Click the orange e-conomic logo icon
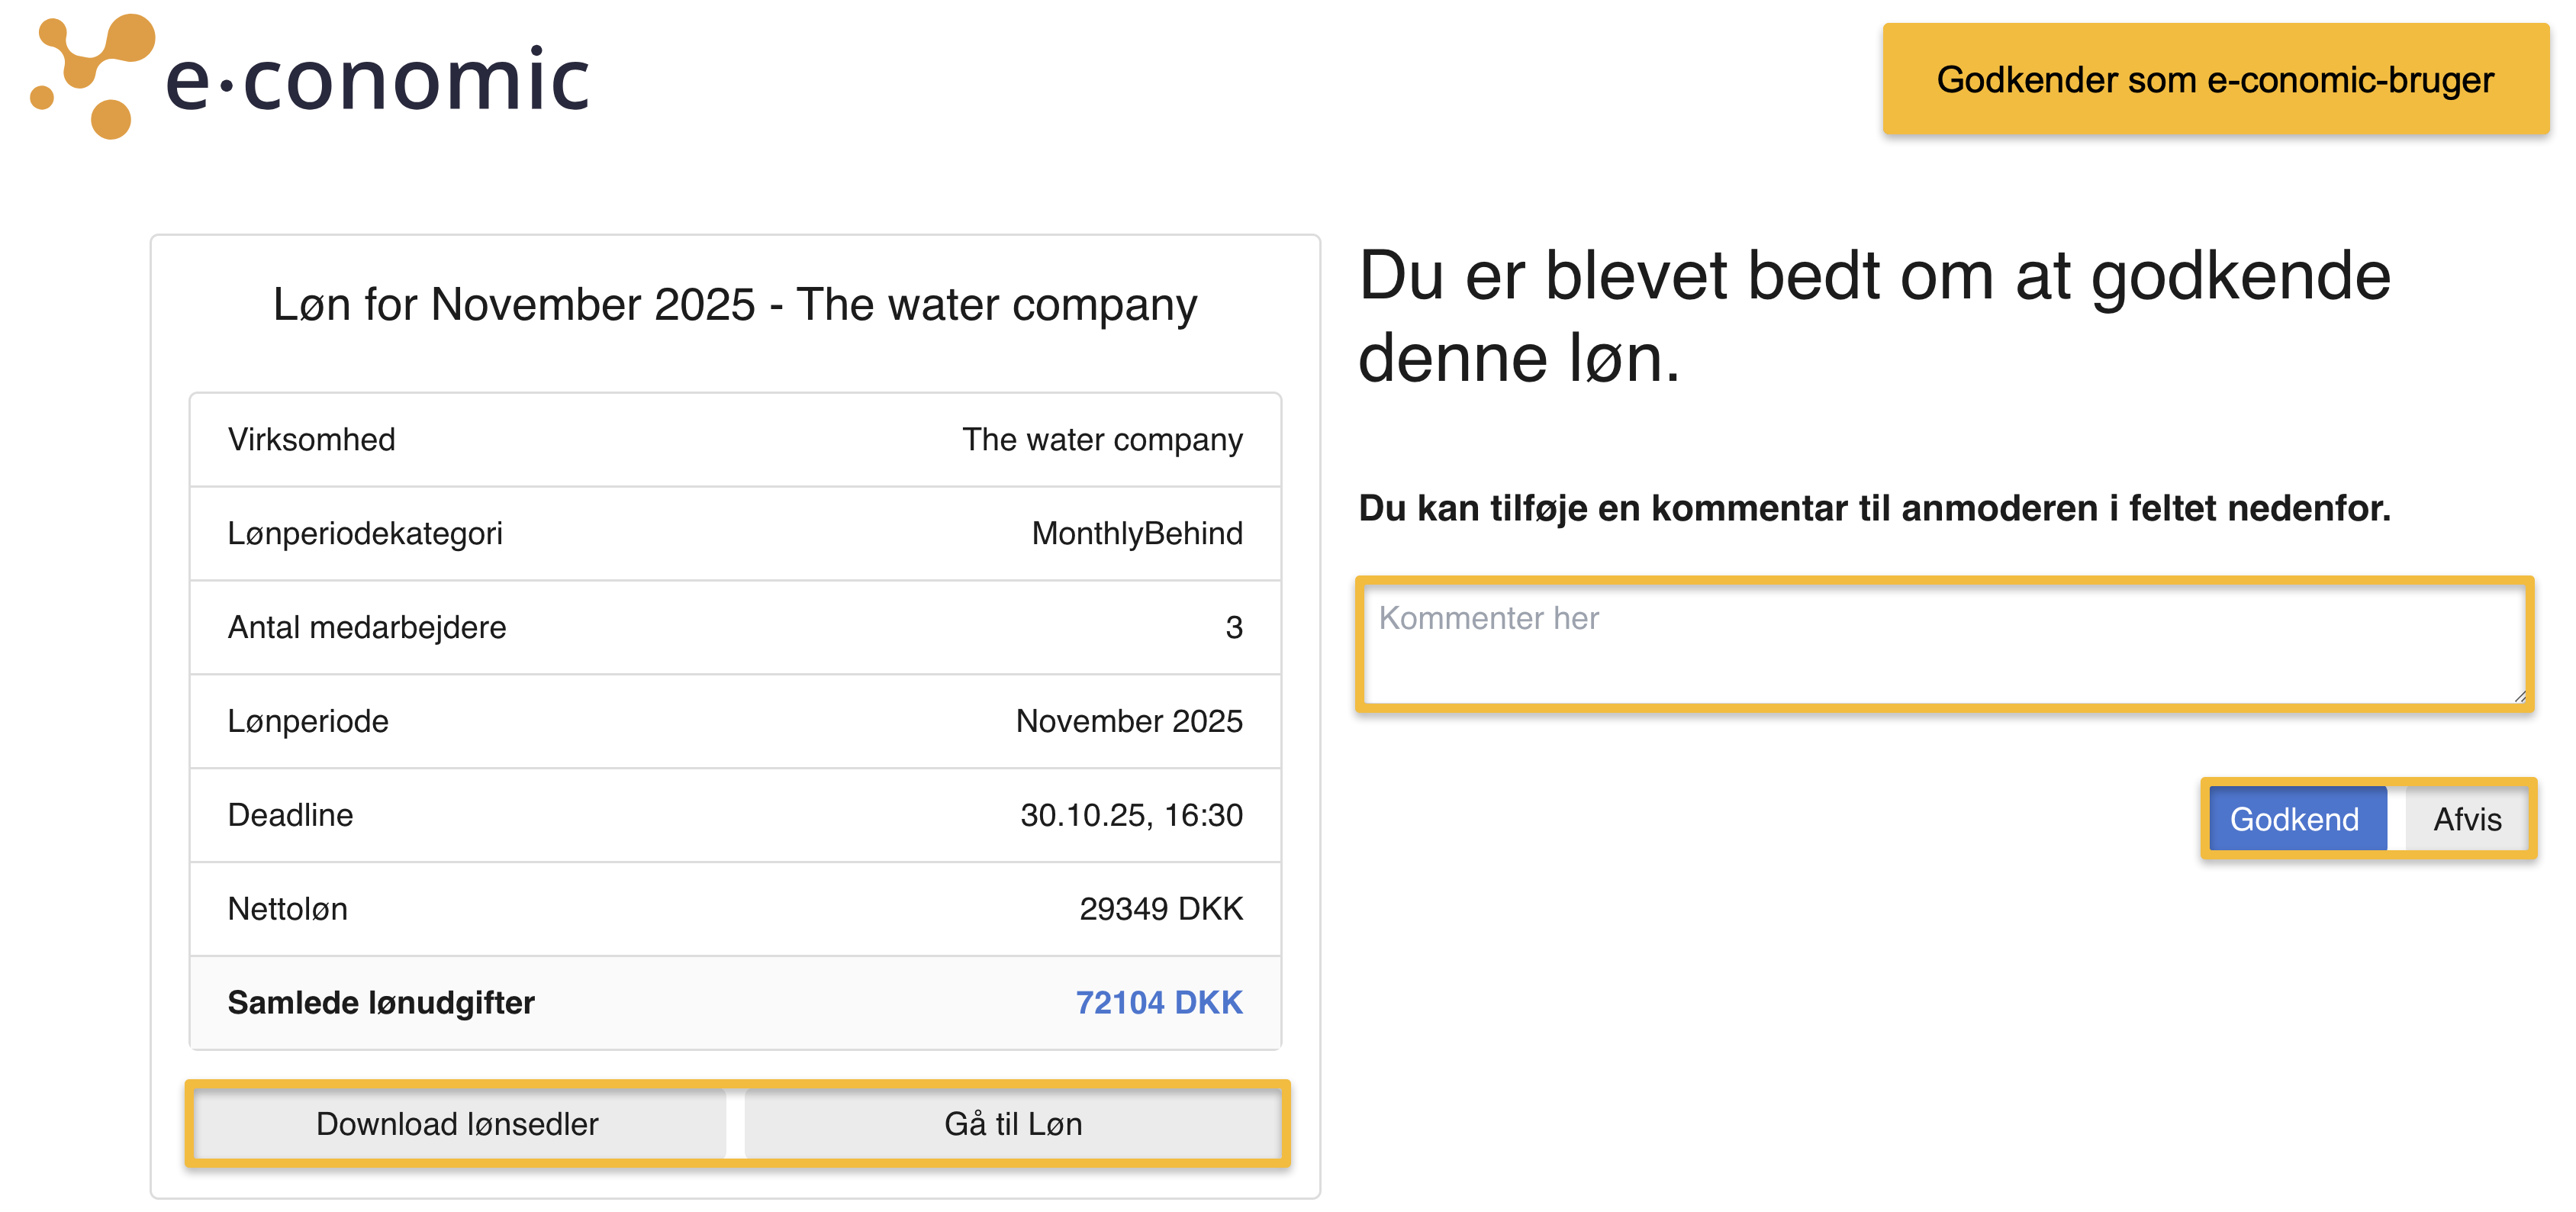Screen dimensions: 2576x1212 (x=94, y=76)
